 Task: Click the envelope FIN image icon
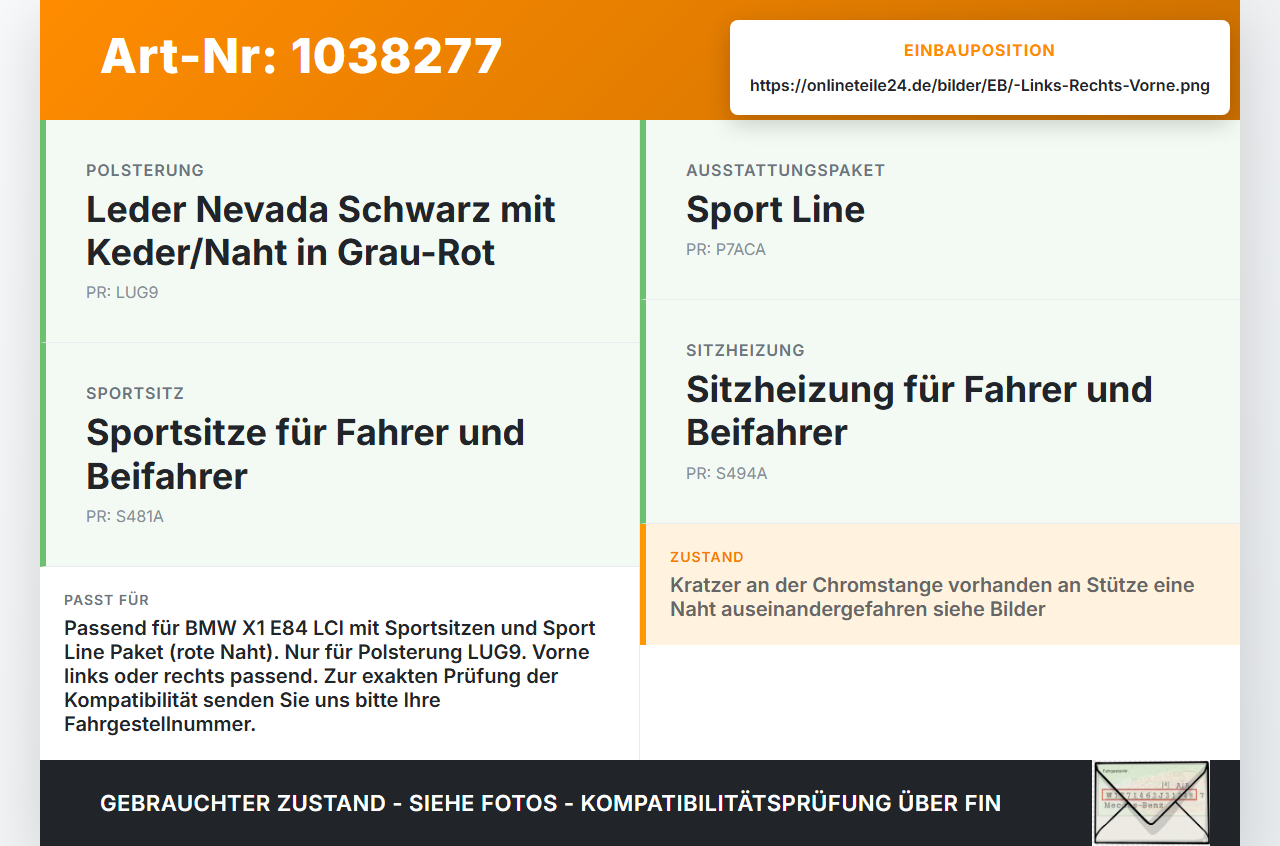tap(1151, 803)
